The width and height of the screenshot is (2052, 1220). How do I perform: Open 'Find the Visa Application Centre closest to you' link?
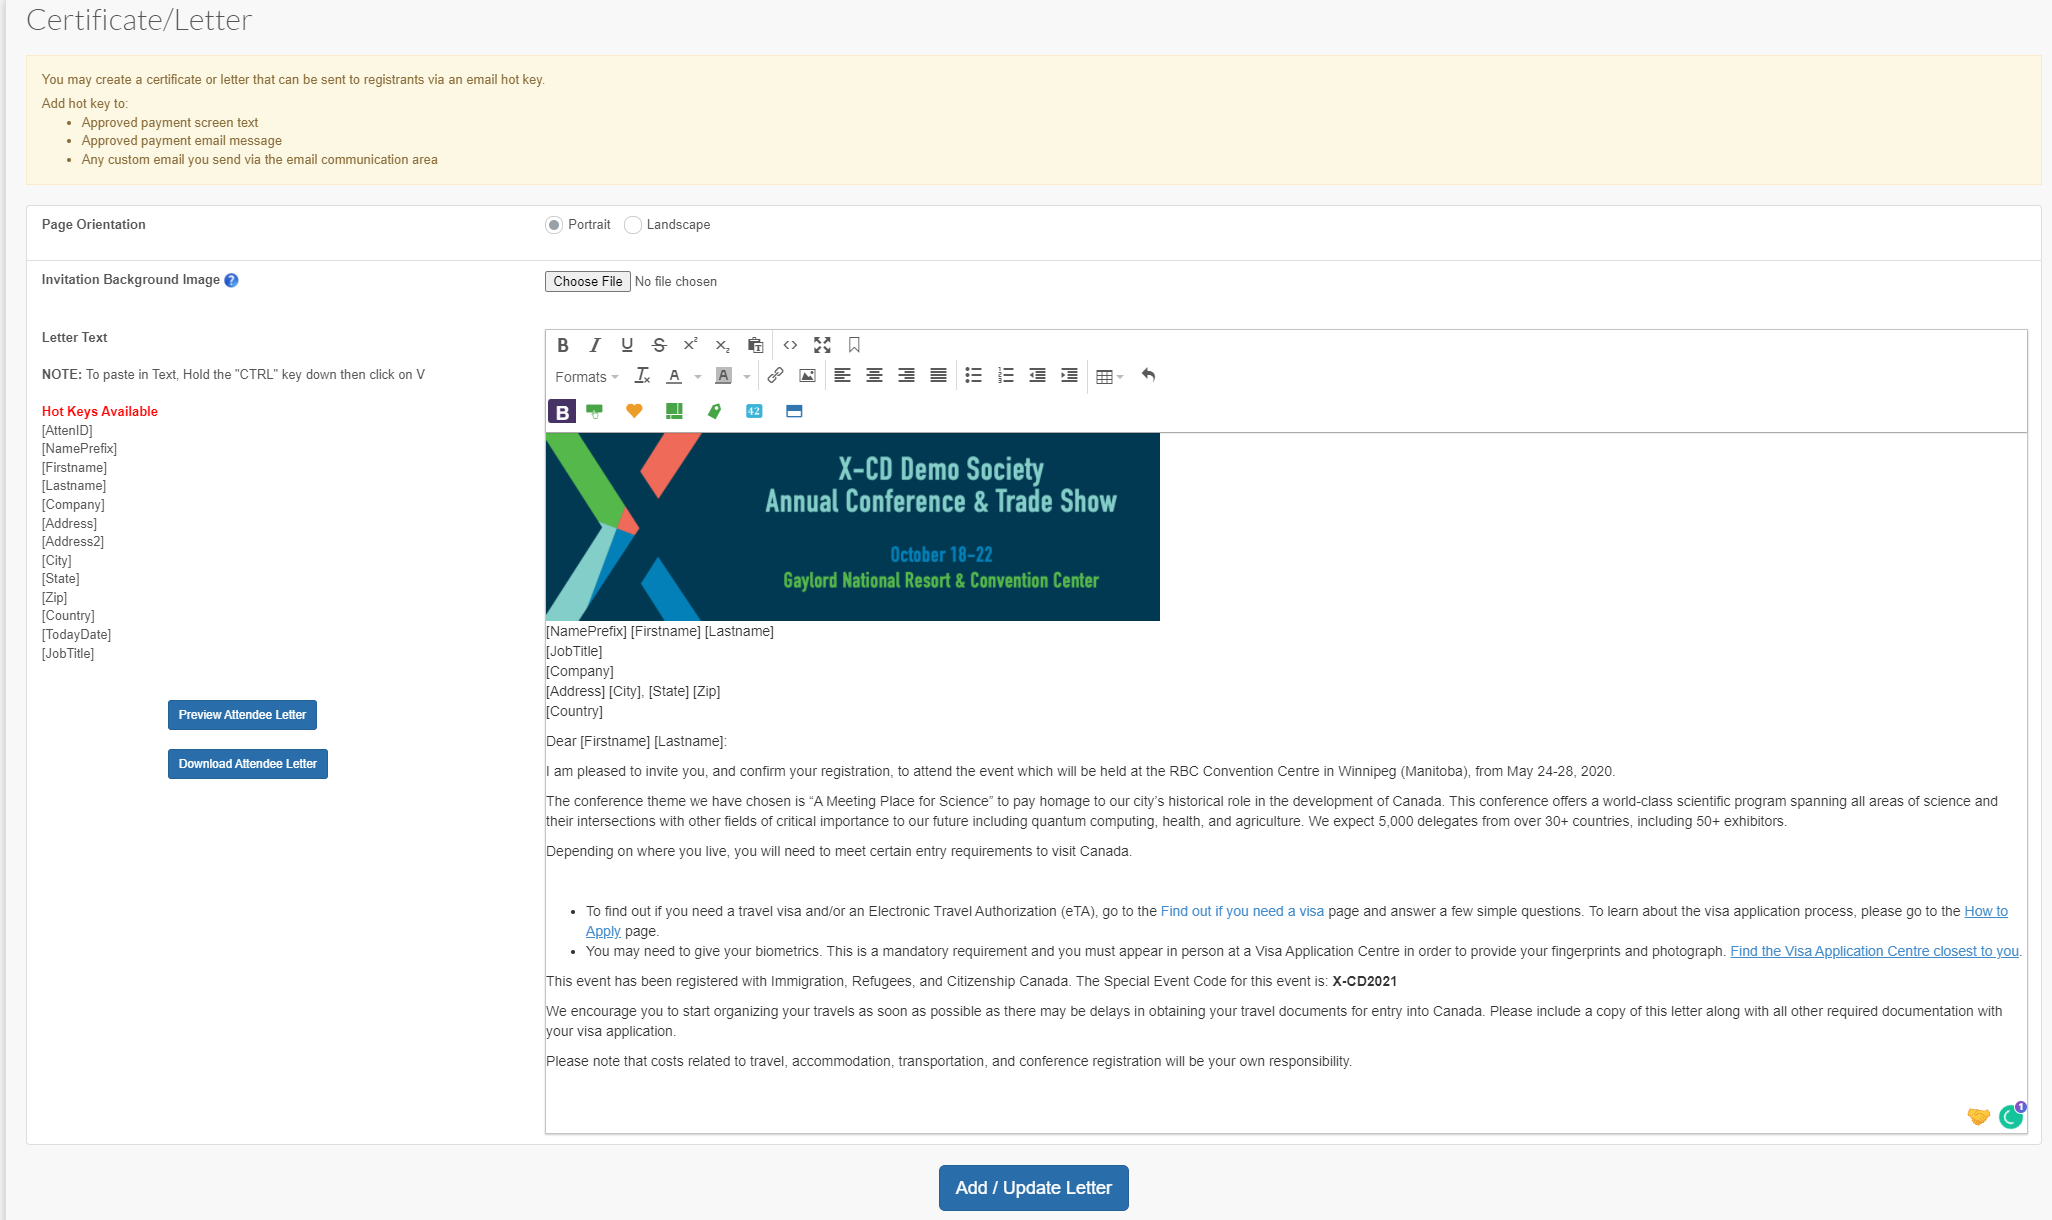point(1874,951)
